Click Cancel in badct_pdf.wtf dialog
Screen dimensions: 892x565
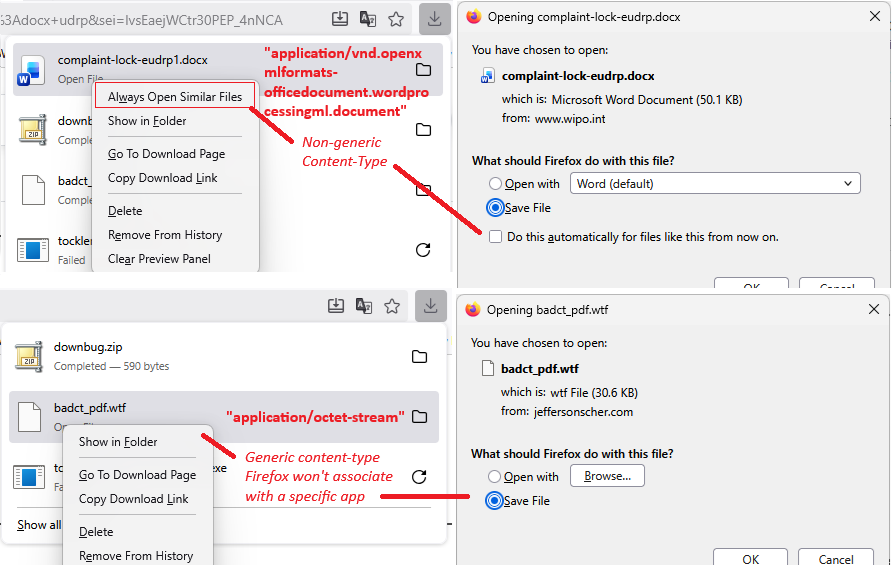836,558
